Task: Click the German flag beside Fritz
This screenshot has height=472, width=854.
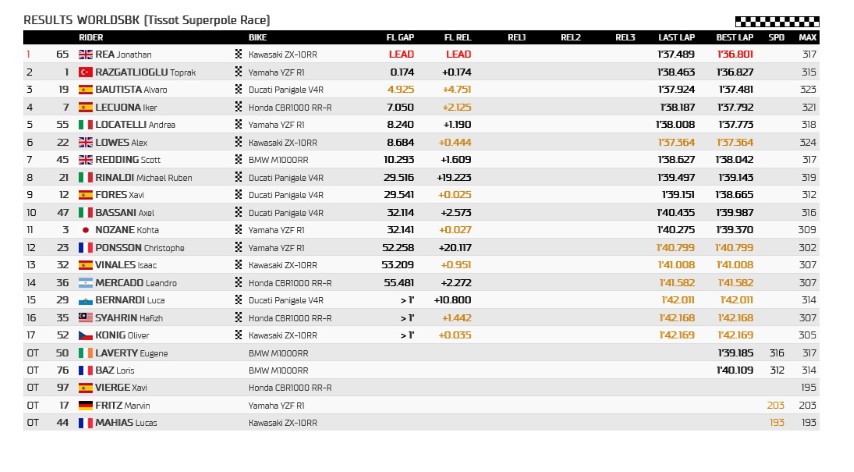Action: (x=85, y=405)
